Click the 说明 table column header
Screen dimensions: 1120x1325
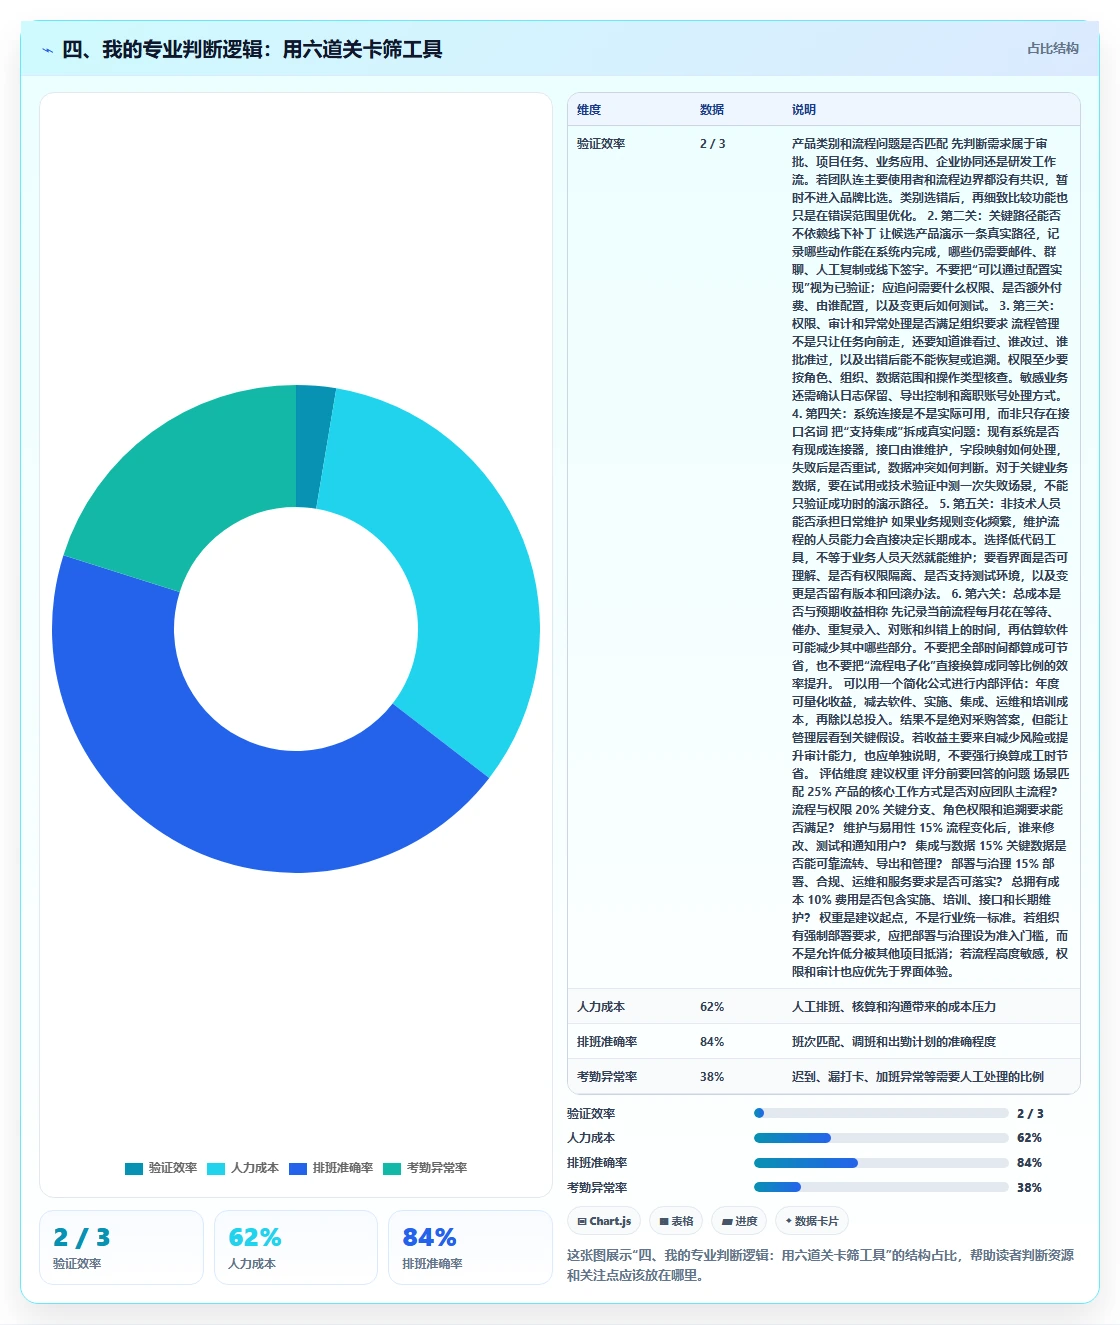pyautogui.click(x=804, y=110)
